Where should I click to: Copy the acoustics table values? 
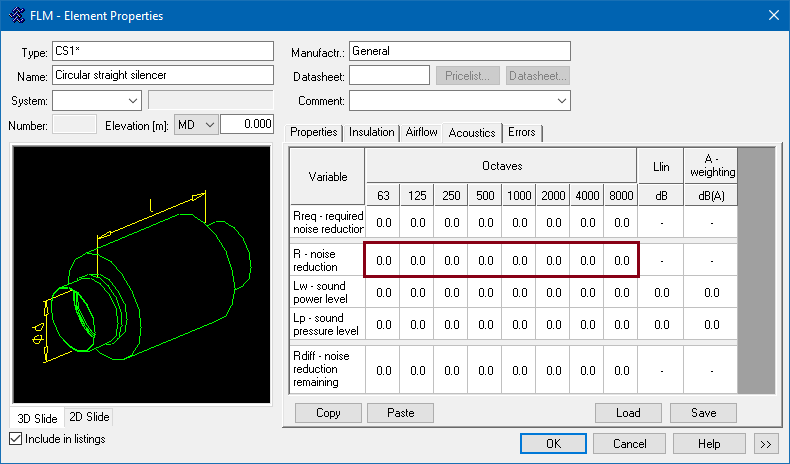tap(328, 413)
